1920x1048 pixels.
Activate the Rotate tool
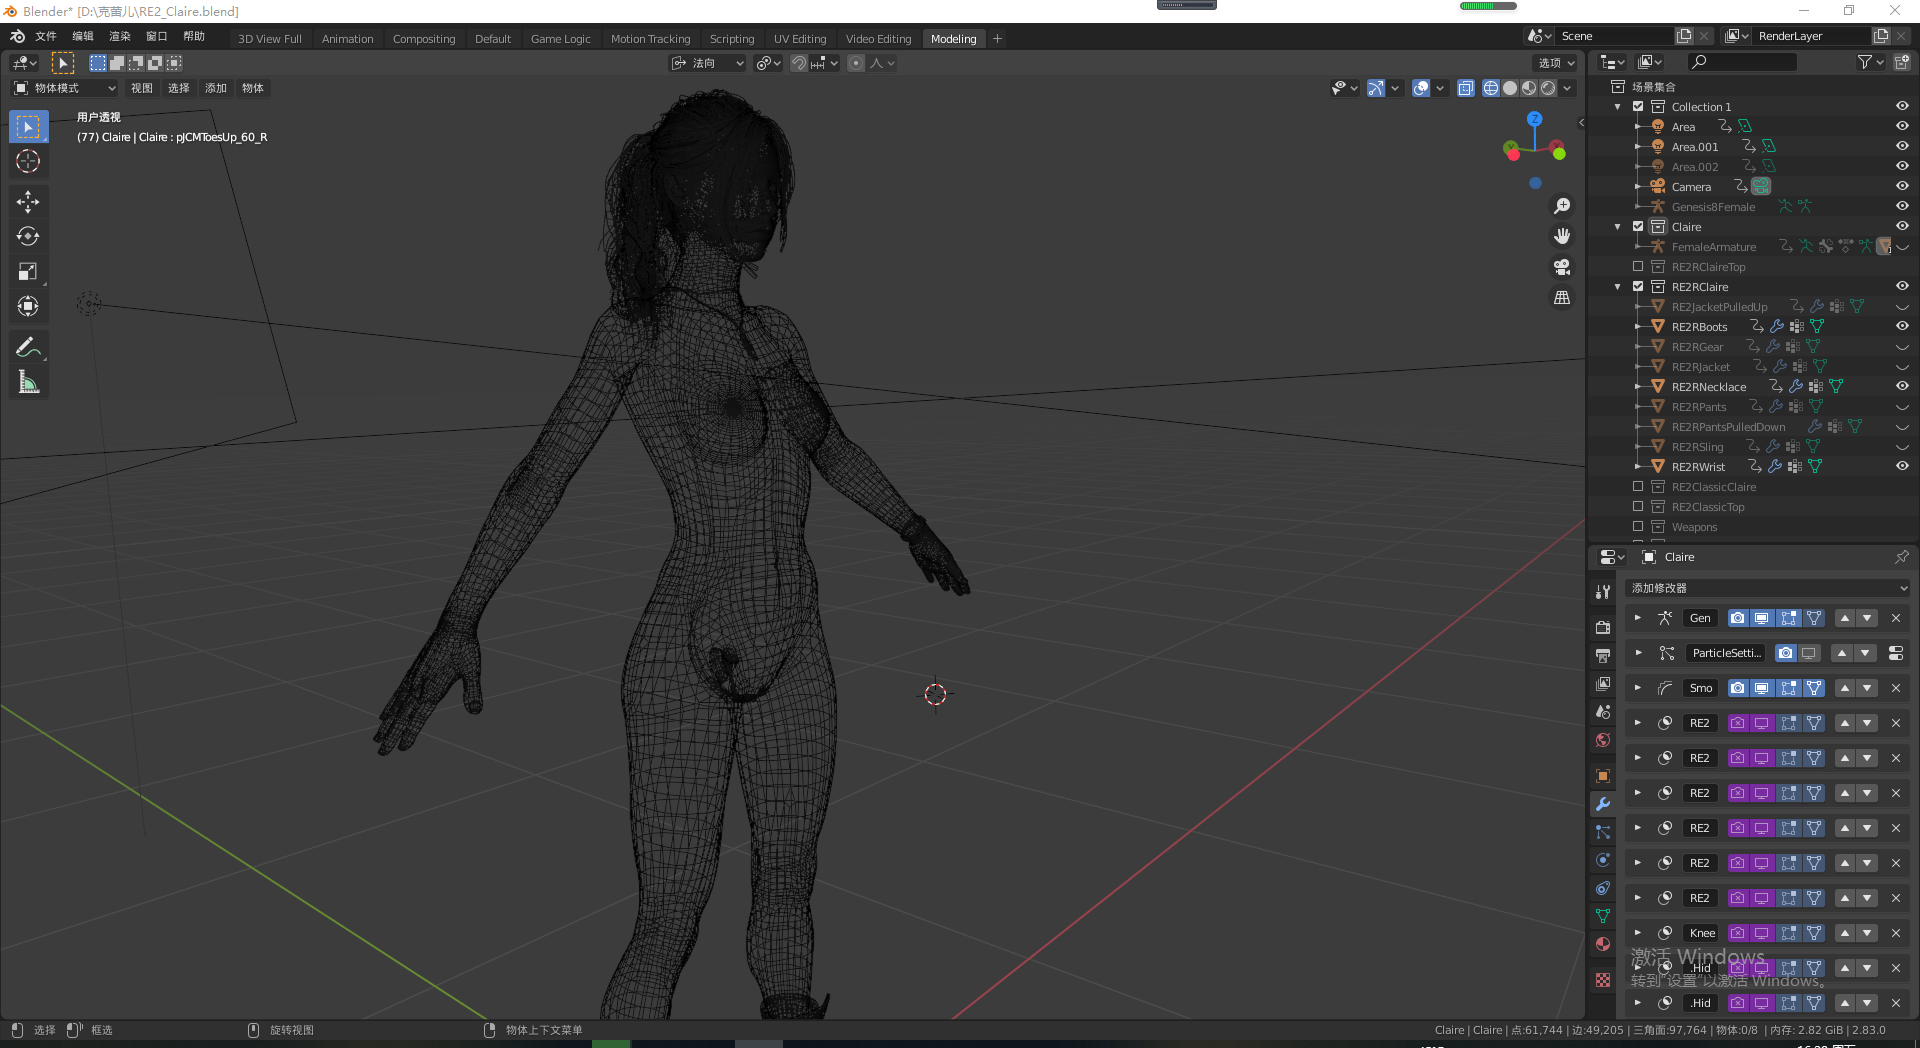coord(28,237)
